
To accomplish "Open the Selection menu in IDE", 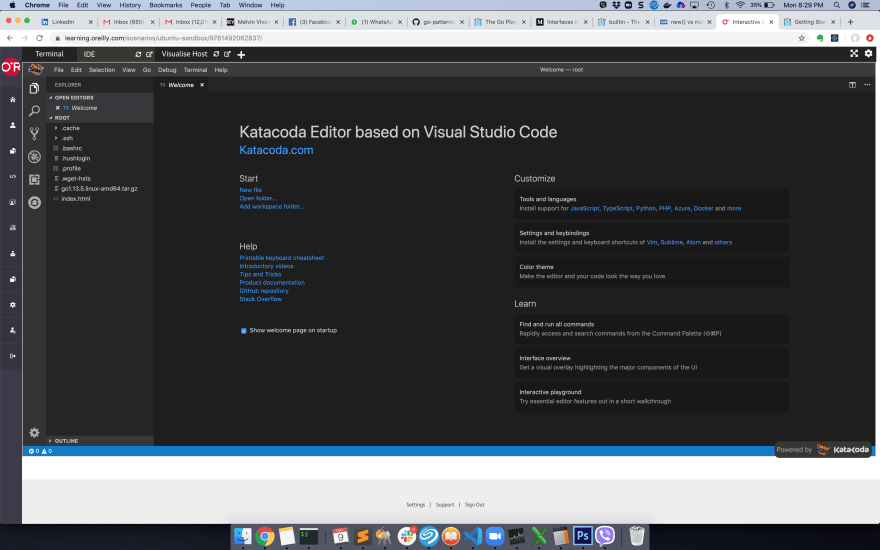I will pos(102,70).
